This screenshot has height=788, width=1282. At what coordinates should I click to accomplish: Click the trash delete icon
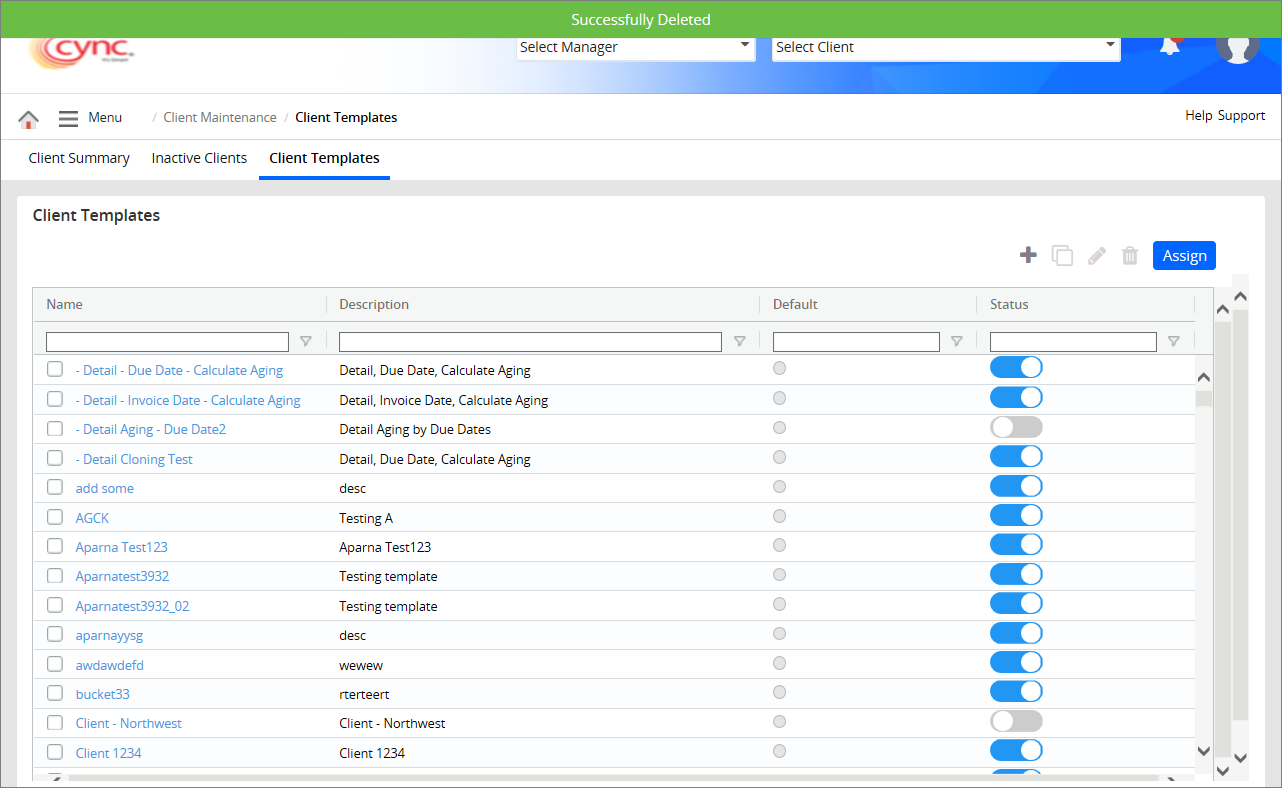click(x=1130, y=256)
